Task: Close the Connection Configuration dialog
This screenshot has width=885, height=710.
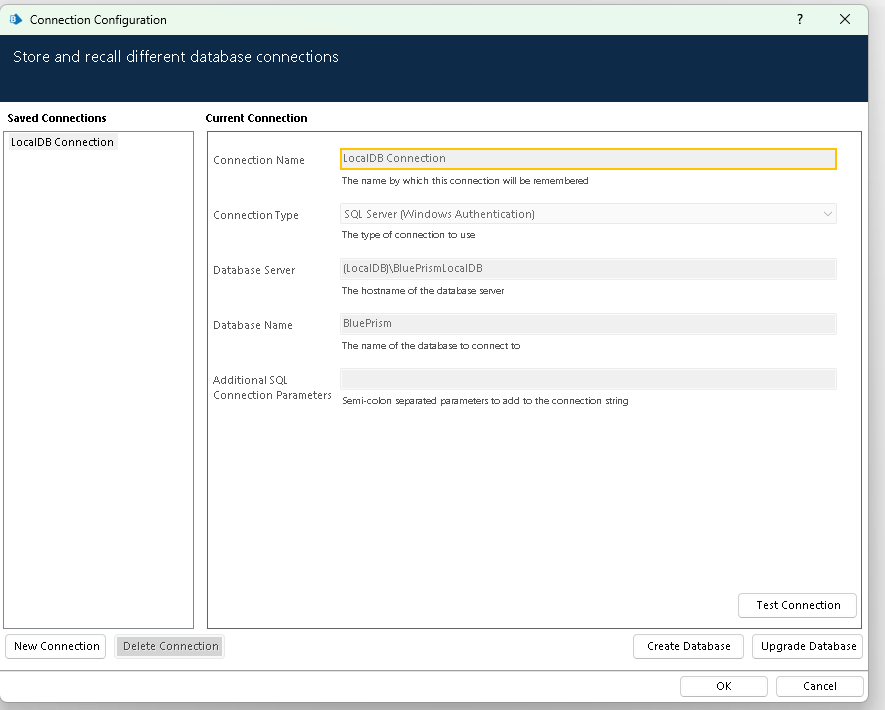Action: pyautogui.click(x=845, y=20)
